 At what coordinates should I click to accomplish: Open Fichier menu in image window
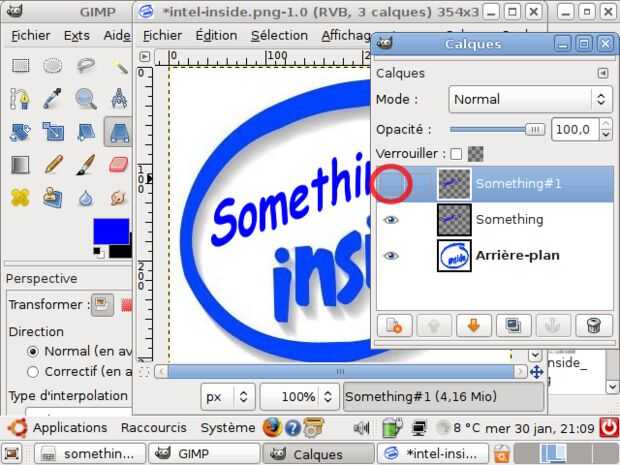(162, 36)
